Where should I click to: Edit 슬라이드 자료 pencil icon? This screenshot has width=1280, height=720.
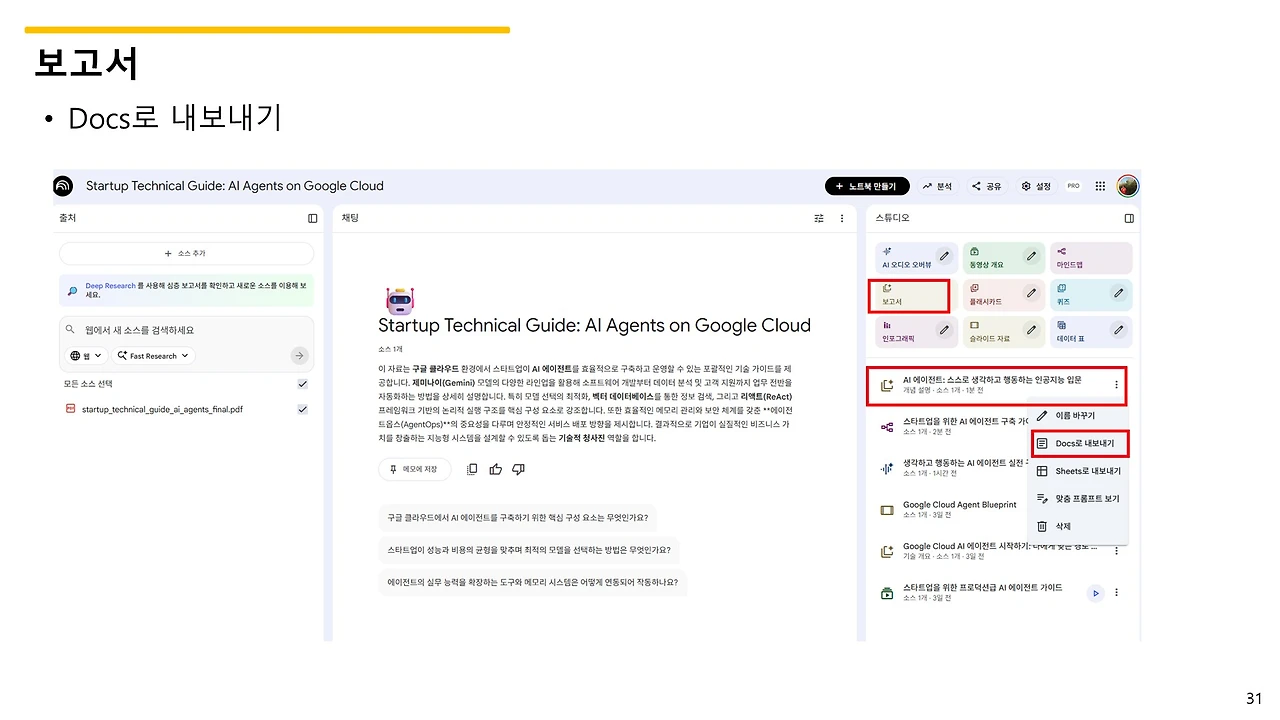[x=1031, y=332]
